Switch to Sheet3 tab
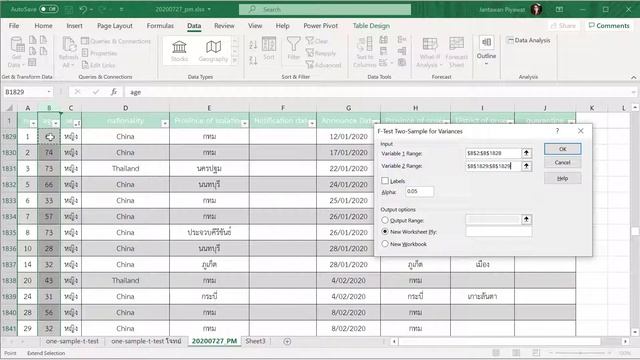Screen dimensions: 640x360 (256, 341)
